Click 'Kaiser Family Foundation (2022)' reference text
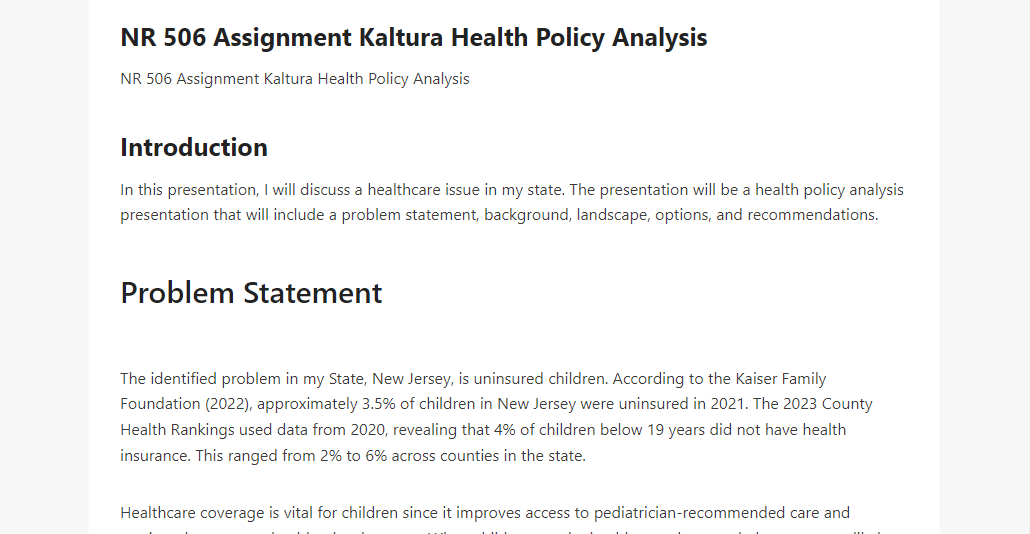This screenshot has height=534, width=1030. click(x=473, y=391)
